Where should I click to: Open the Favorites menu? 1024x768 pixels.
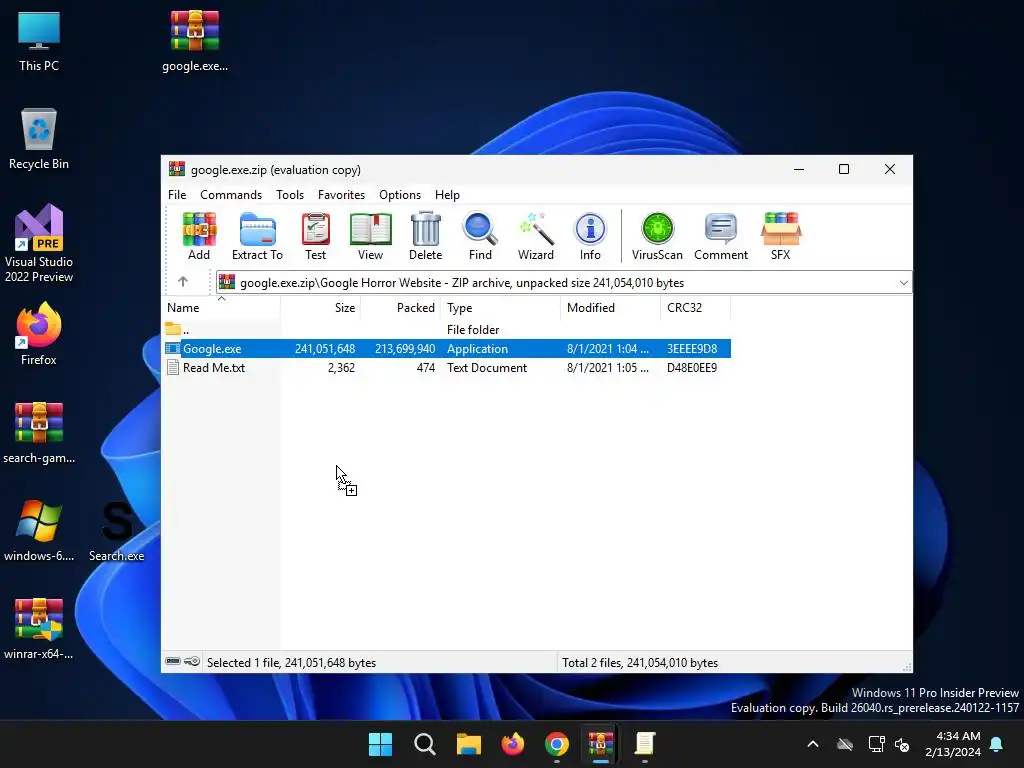pyautogui.click(x=342, y=195)
